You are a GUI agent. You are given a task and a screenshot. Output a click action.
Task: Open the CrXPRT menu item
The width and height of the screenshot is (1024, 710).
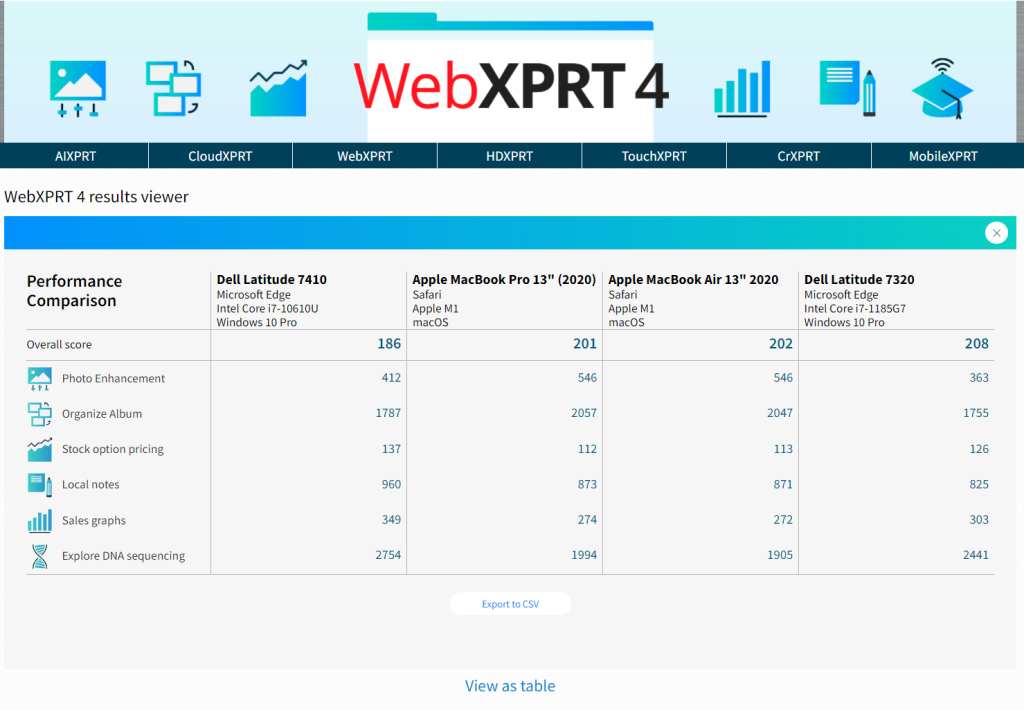pyautogui.click(x=799, y=156)
